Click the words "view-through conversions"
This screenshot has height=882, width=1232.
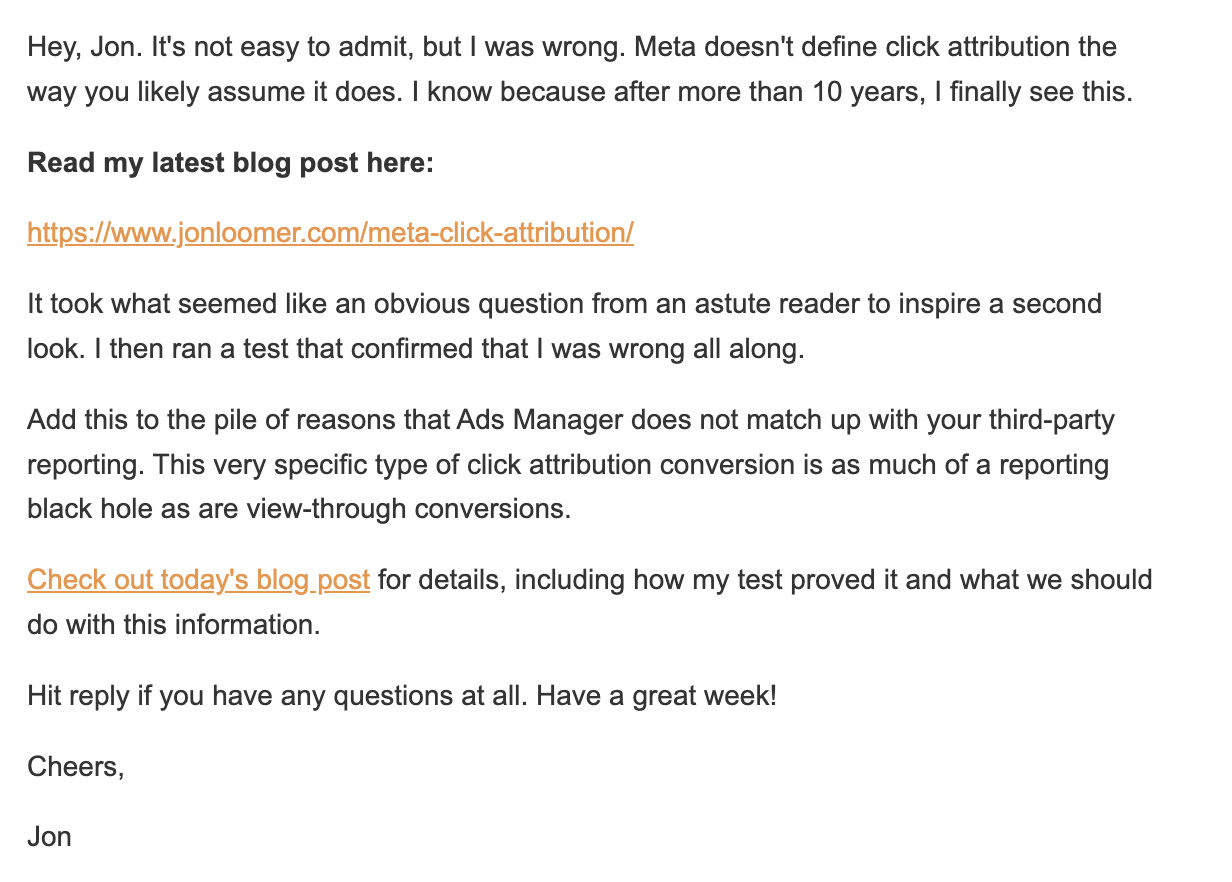point(408,509)
